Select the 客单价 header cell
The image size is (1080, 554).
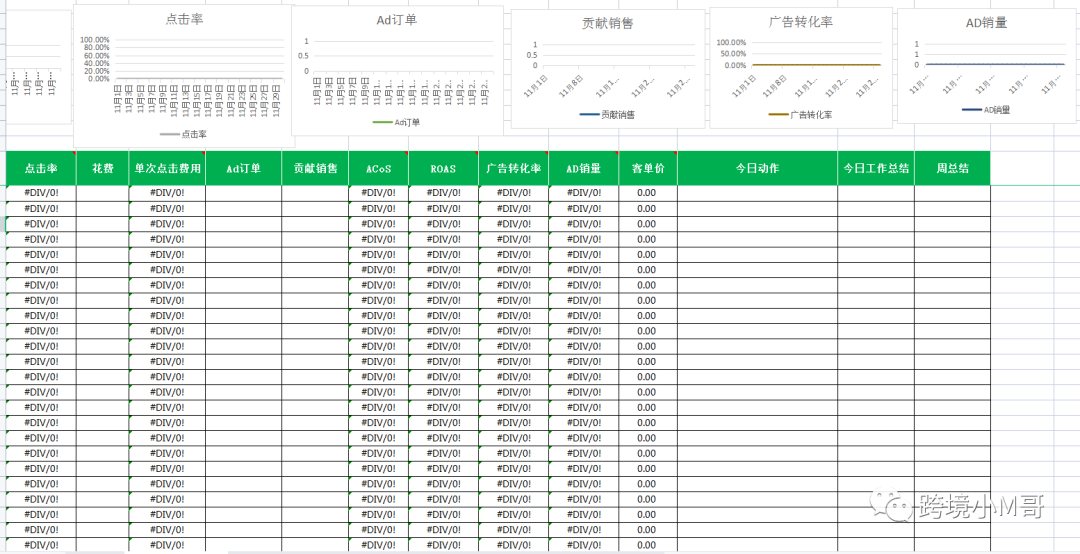(x=647, y=169)
